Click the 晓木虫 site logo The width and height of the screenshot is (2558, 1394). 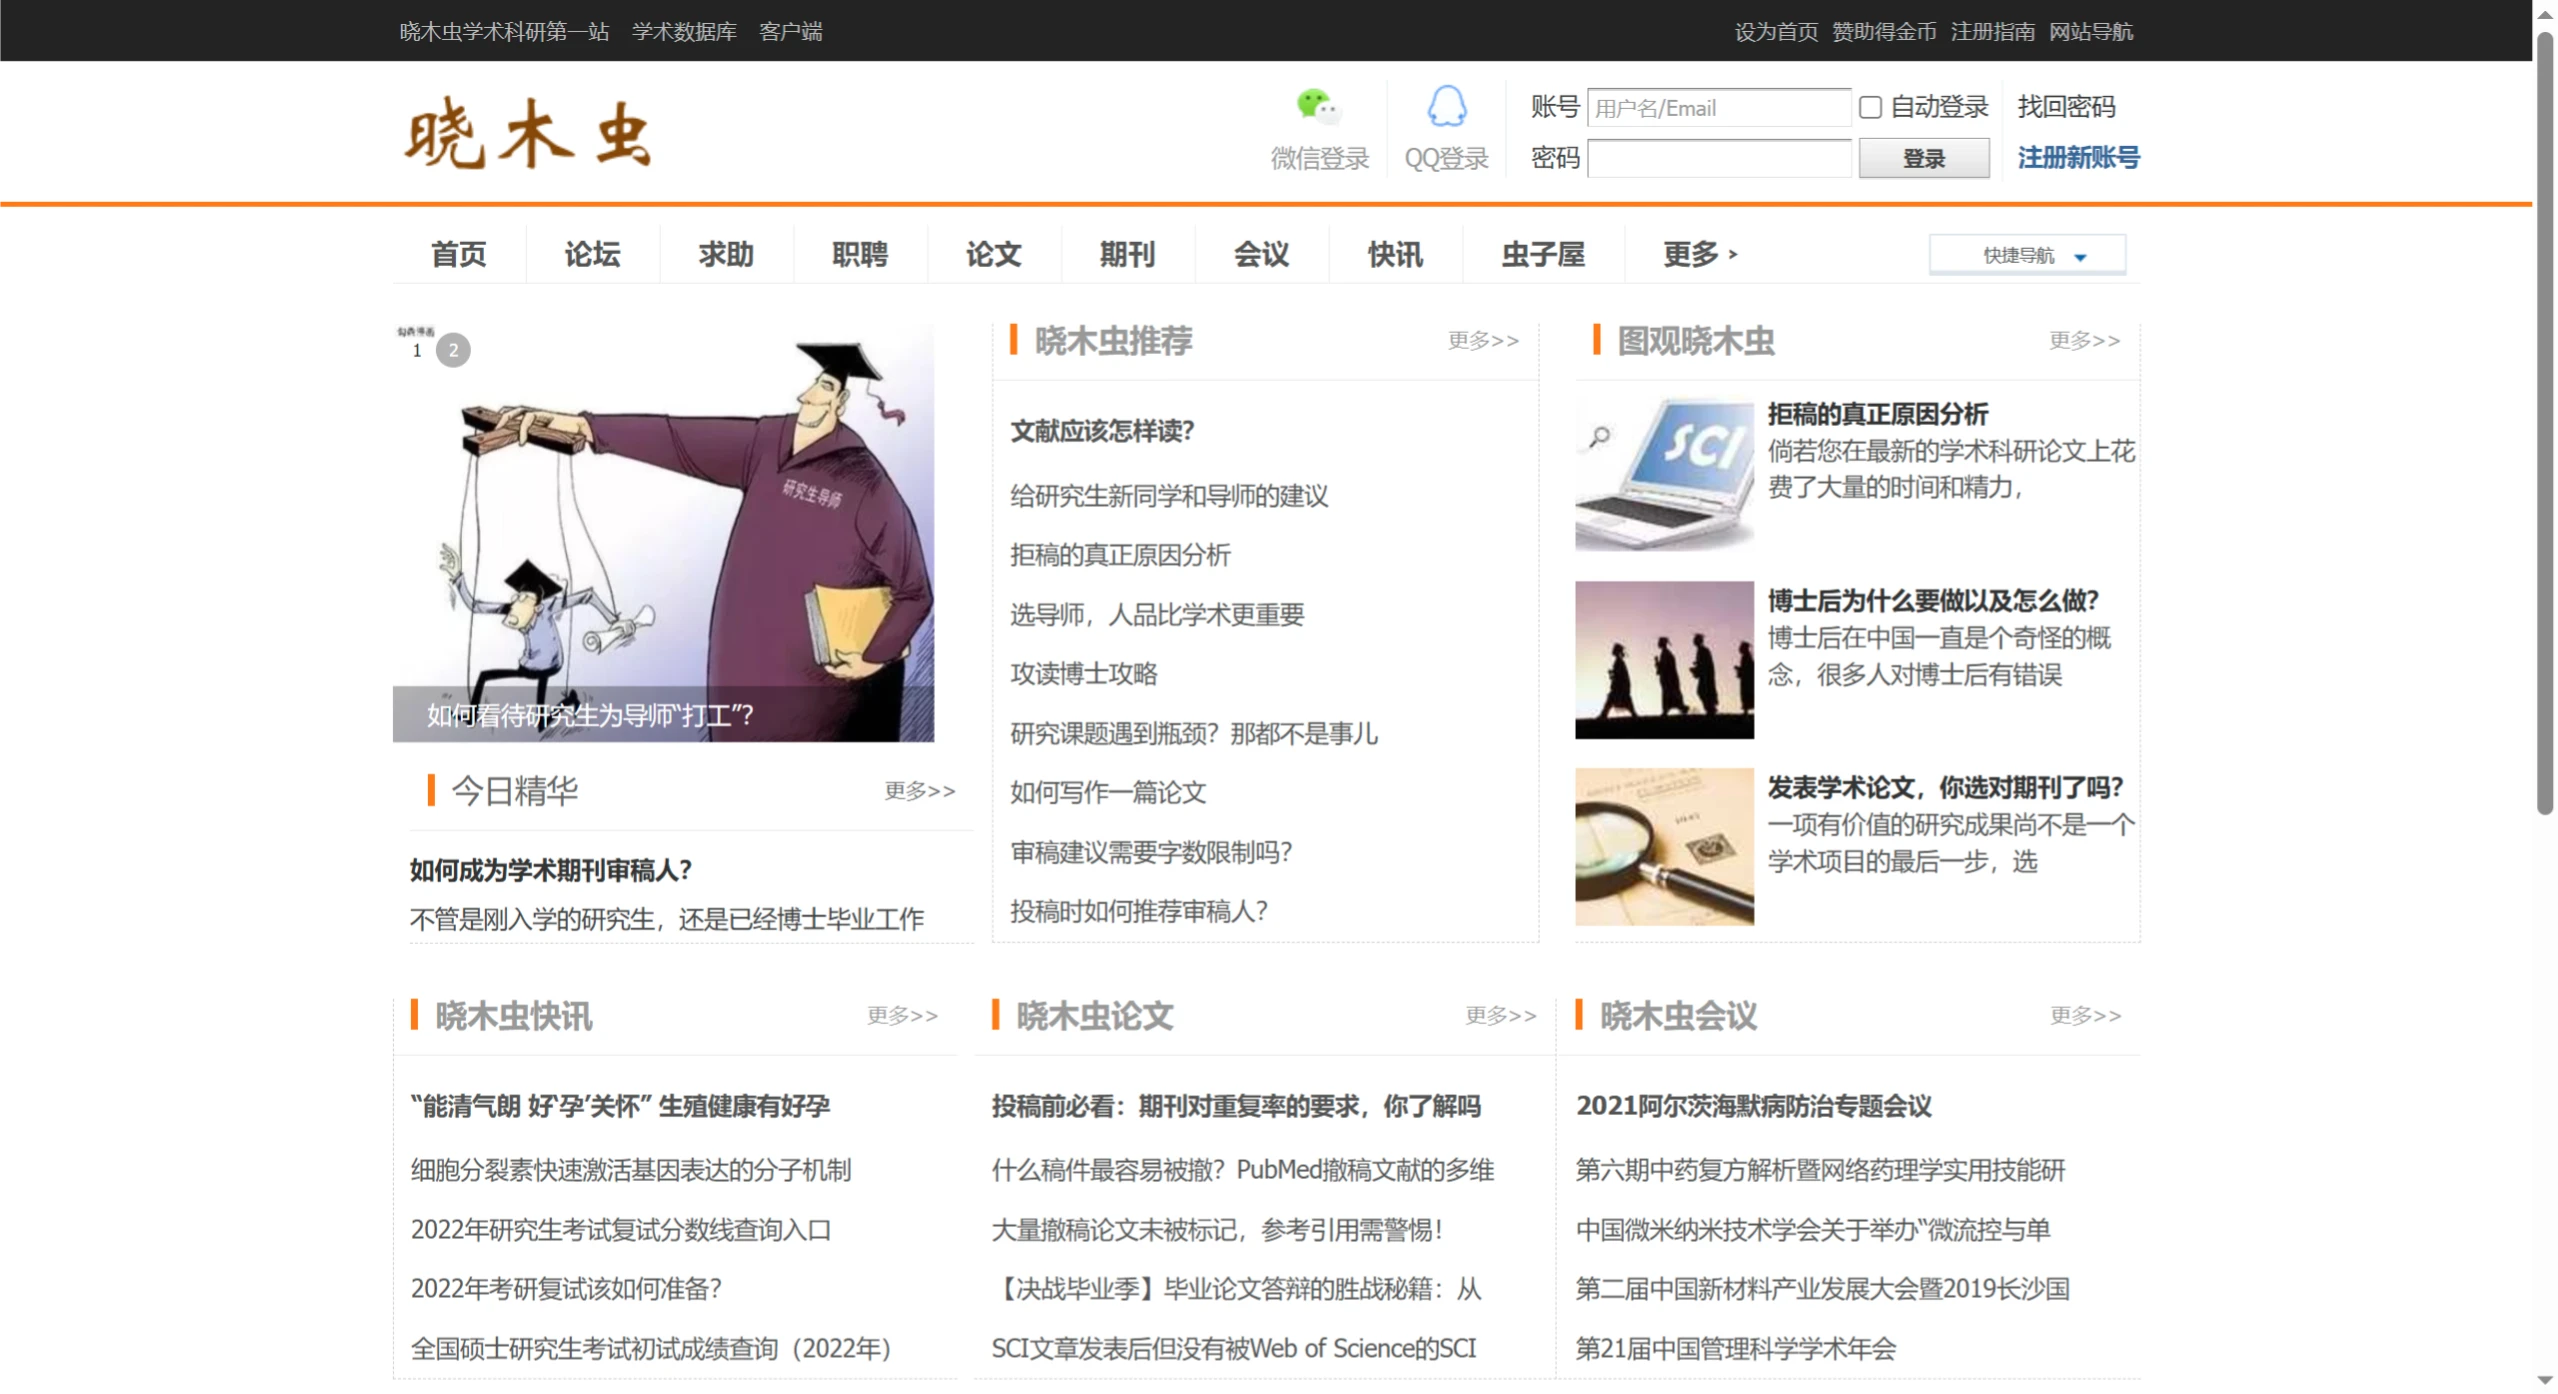tap(528, 134)
